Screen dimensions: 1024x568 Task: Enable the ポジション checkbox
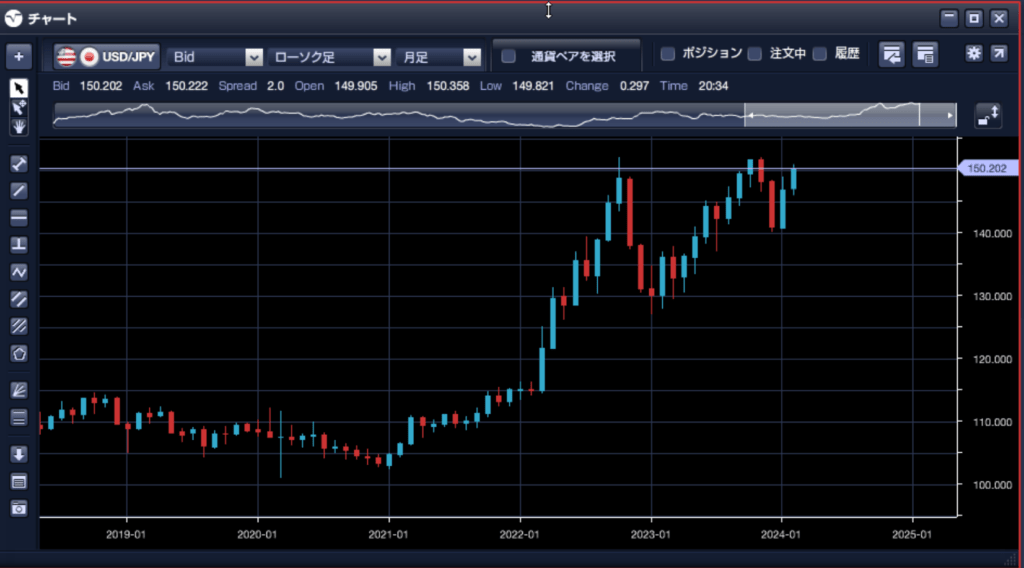pyautogui.click(x=668, y=54)
